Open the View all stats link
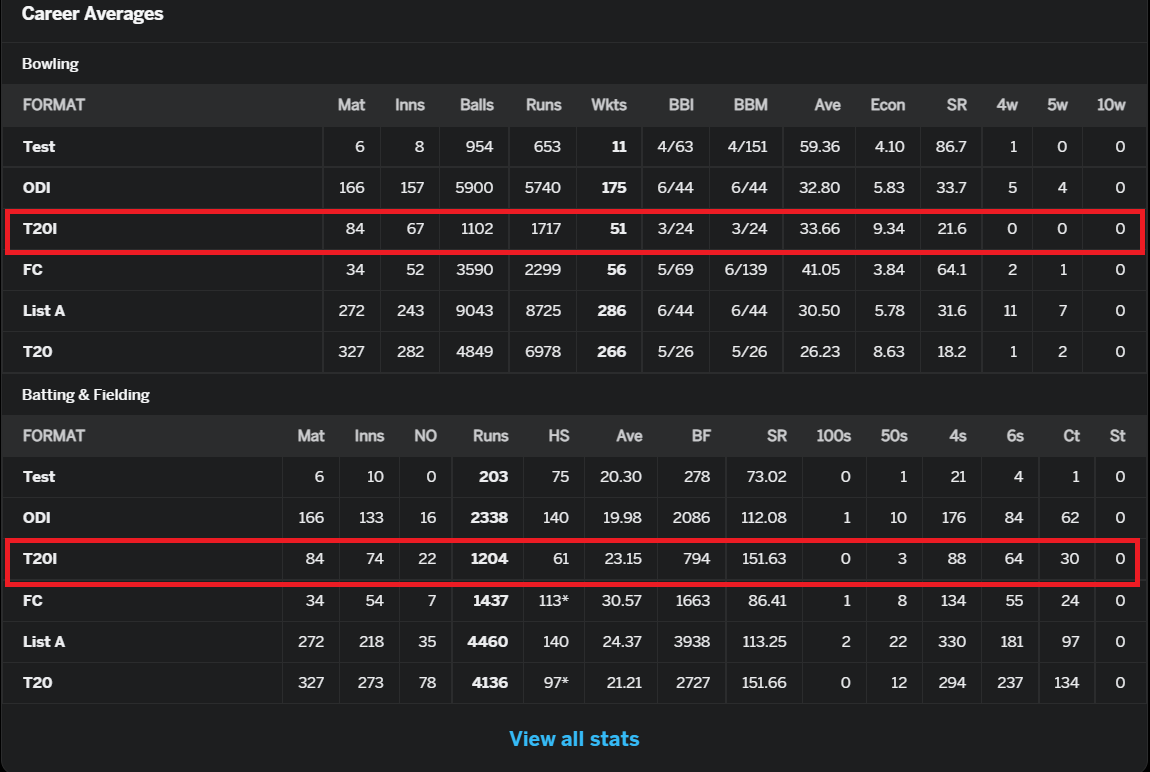Viewport: 1150px width, 772px height. (574, 738)
